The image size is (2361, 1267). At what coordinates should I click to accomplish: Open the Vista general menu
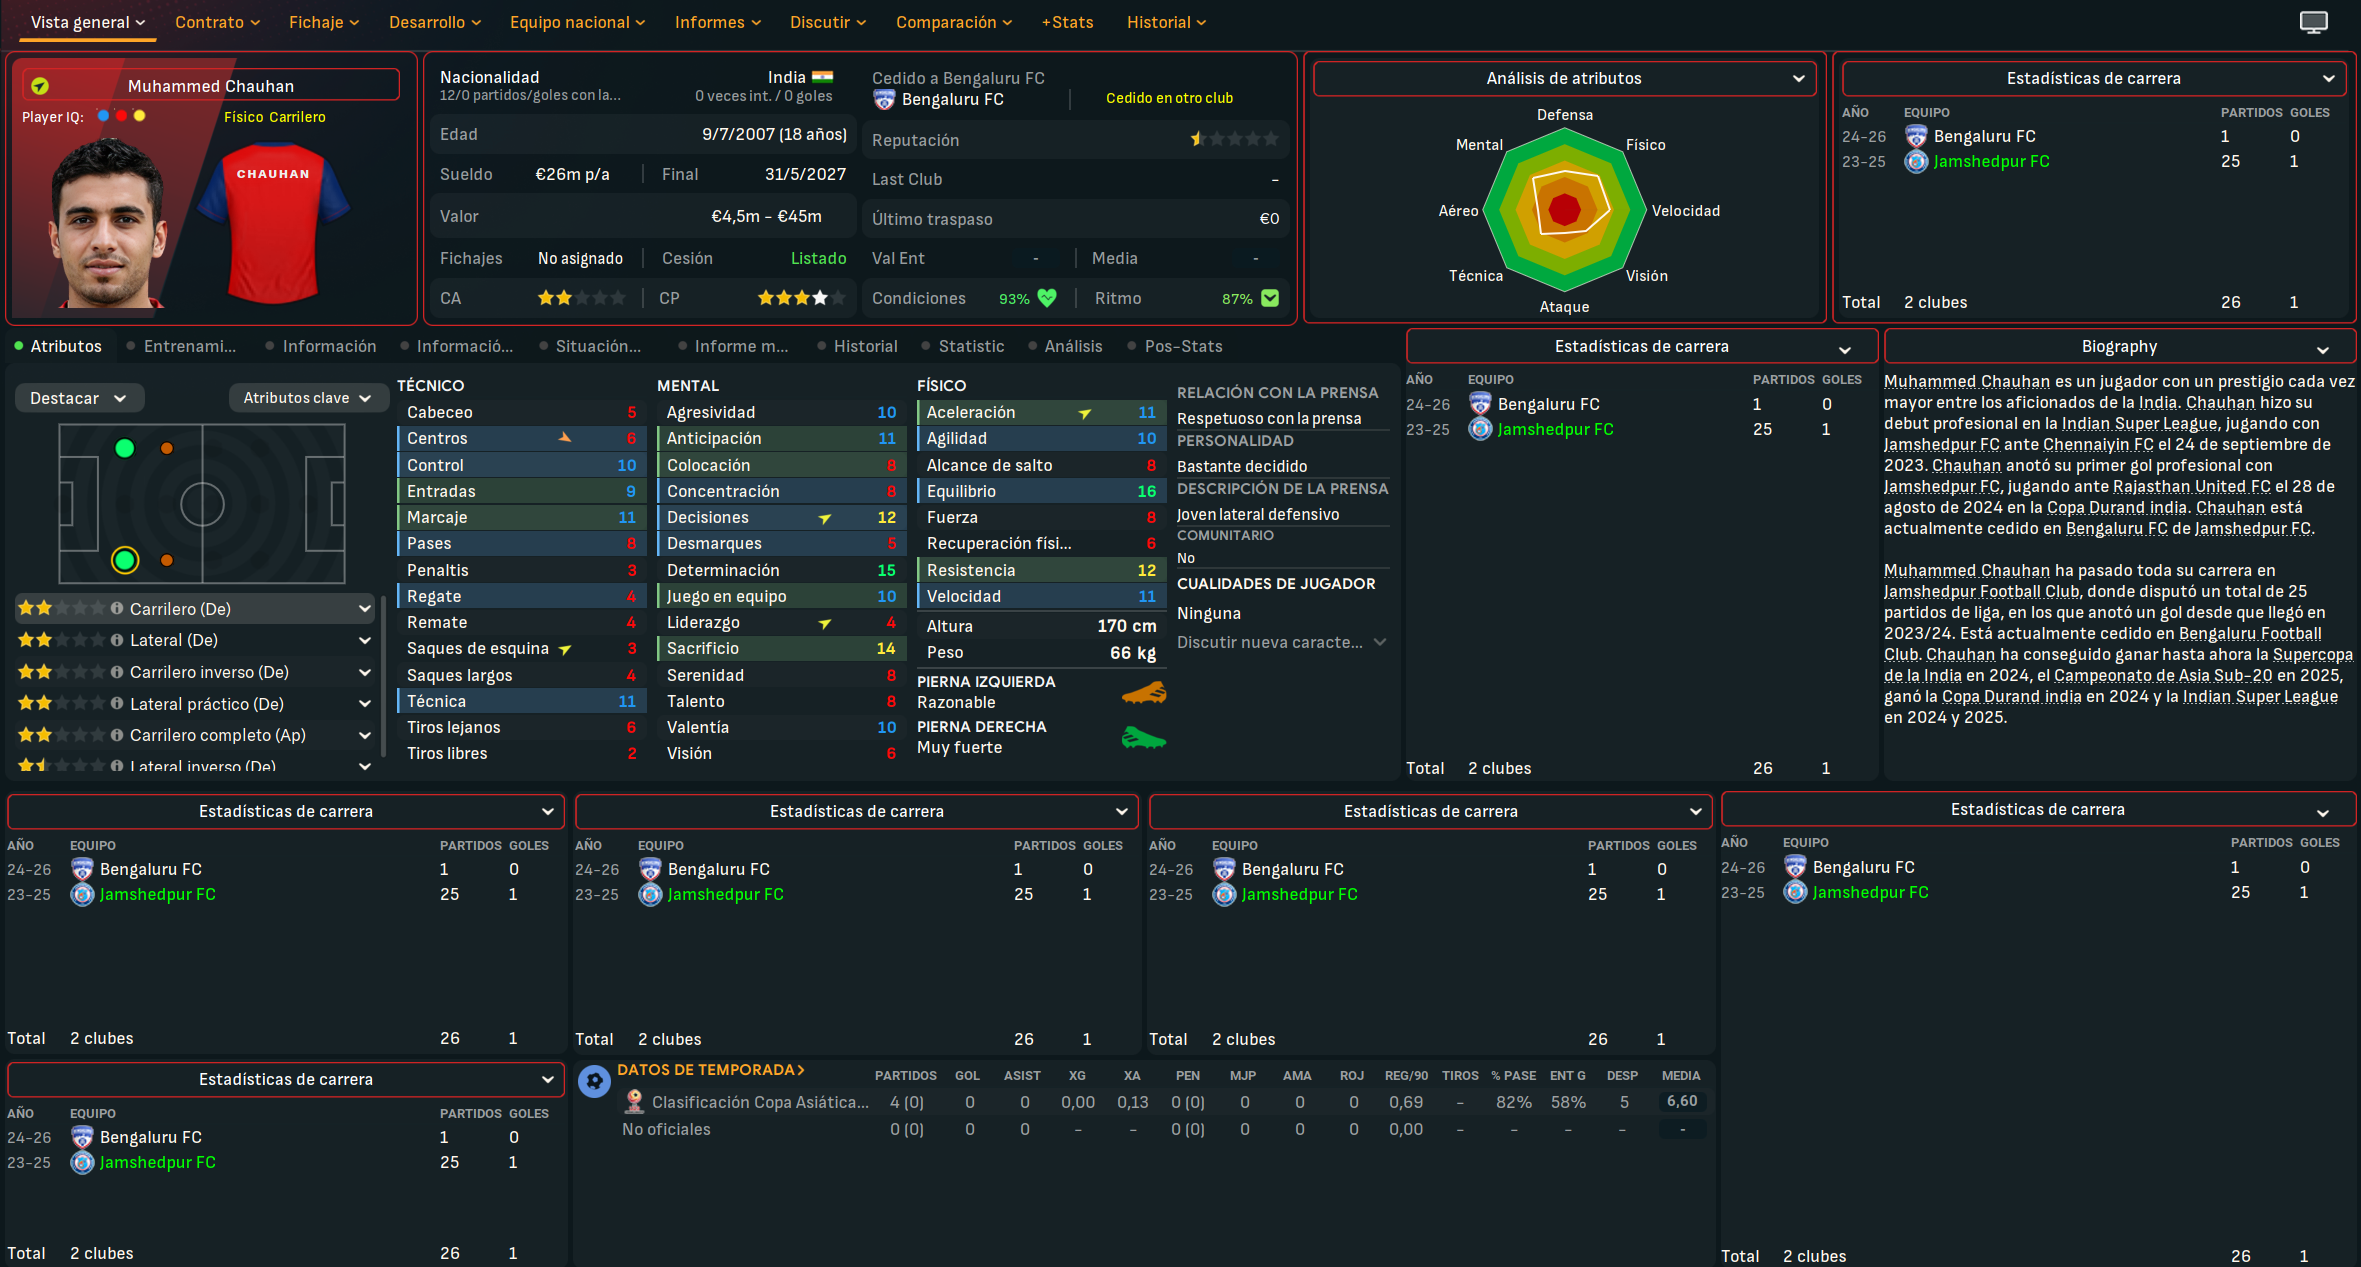pos(88,22)
